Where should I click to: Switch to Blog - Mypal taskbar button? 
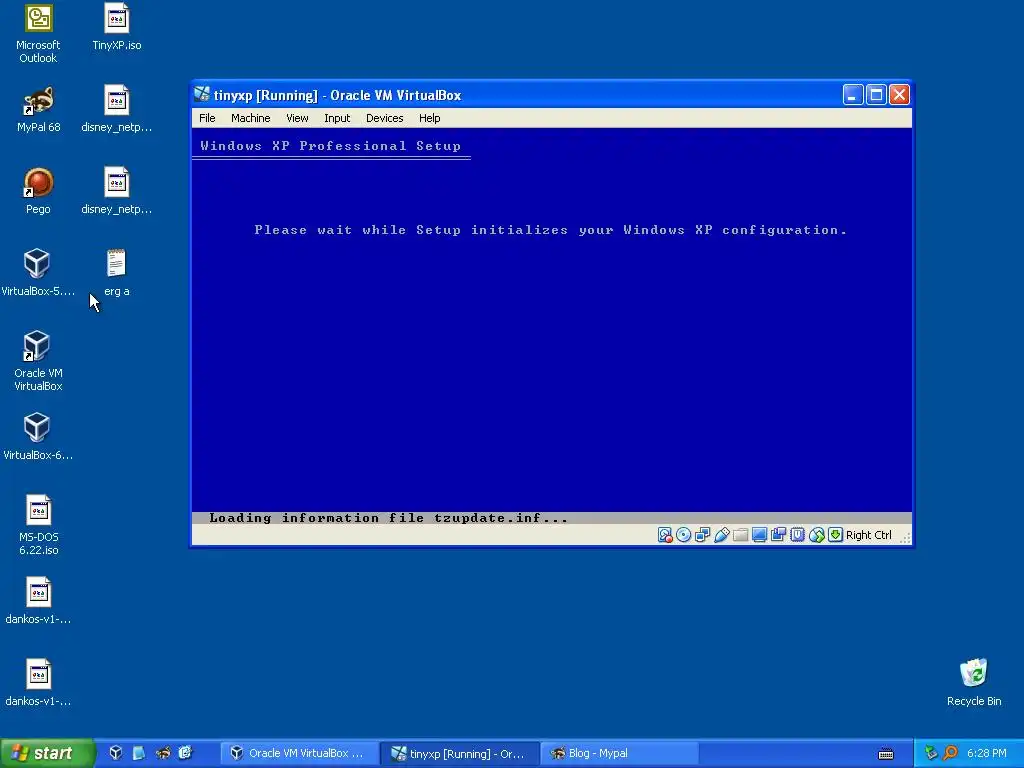[x=620, y=753]
